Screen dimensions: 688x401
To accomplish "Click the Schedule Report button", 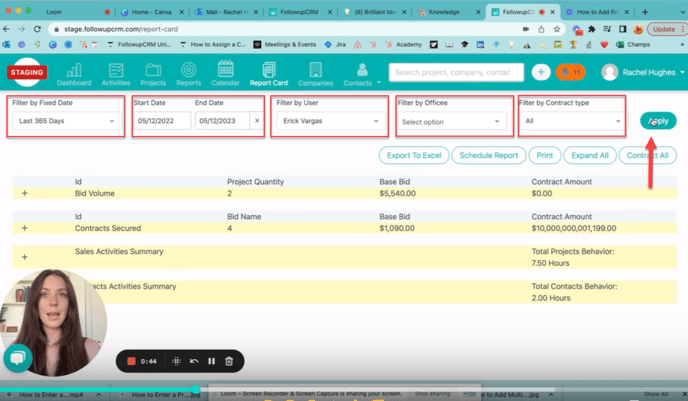I will pyautogui.click(x=488, y=155).
